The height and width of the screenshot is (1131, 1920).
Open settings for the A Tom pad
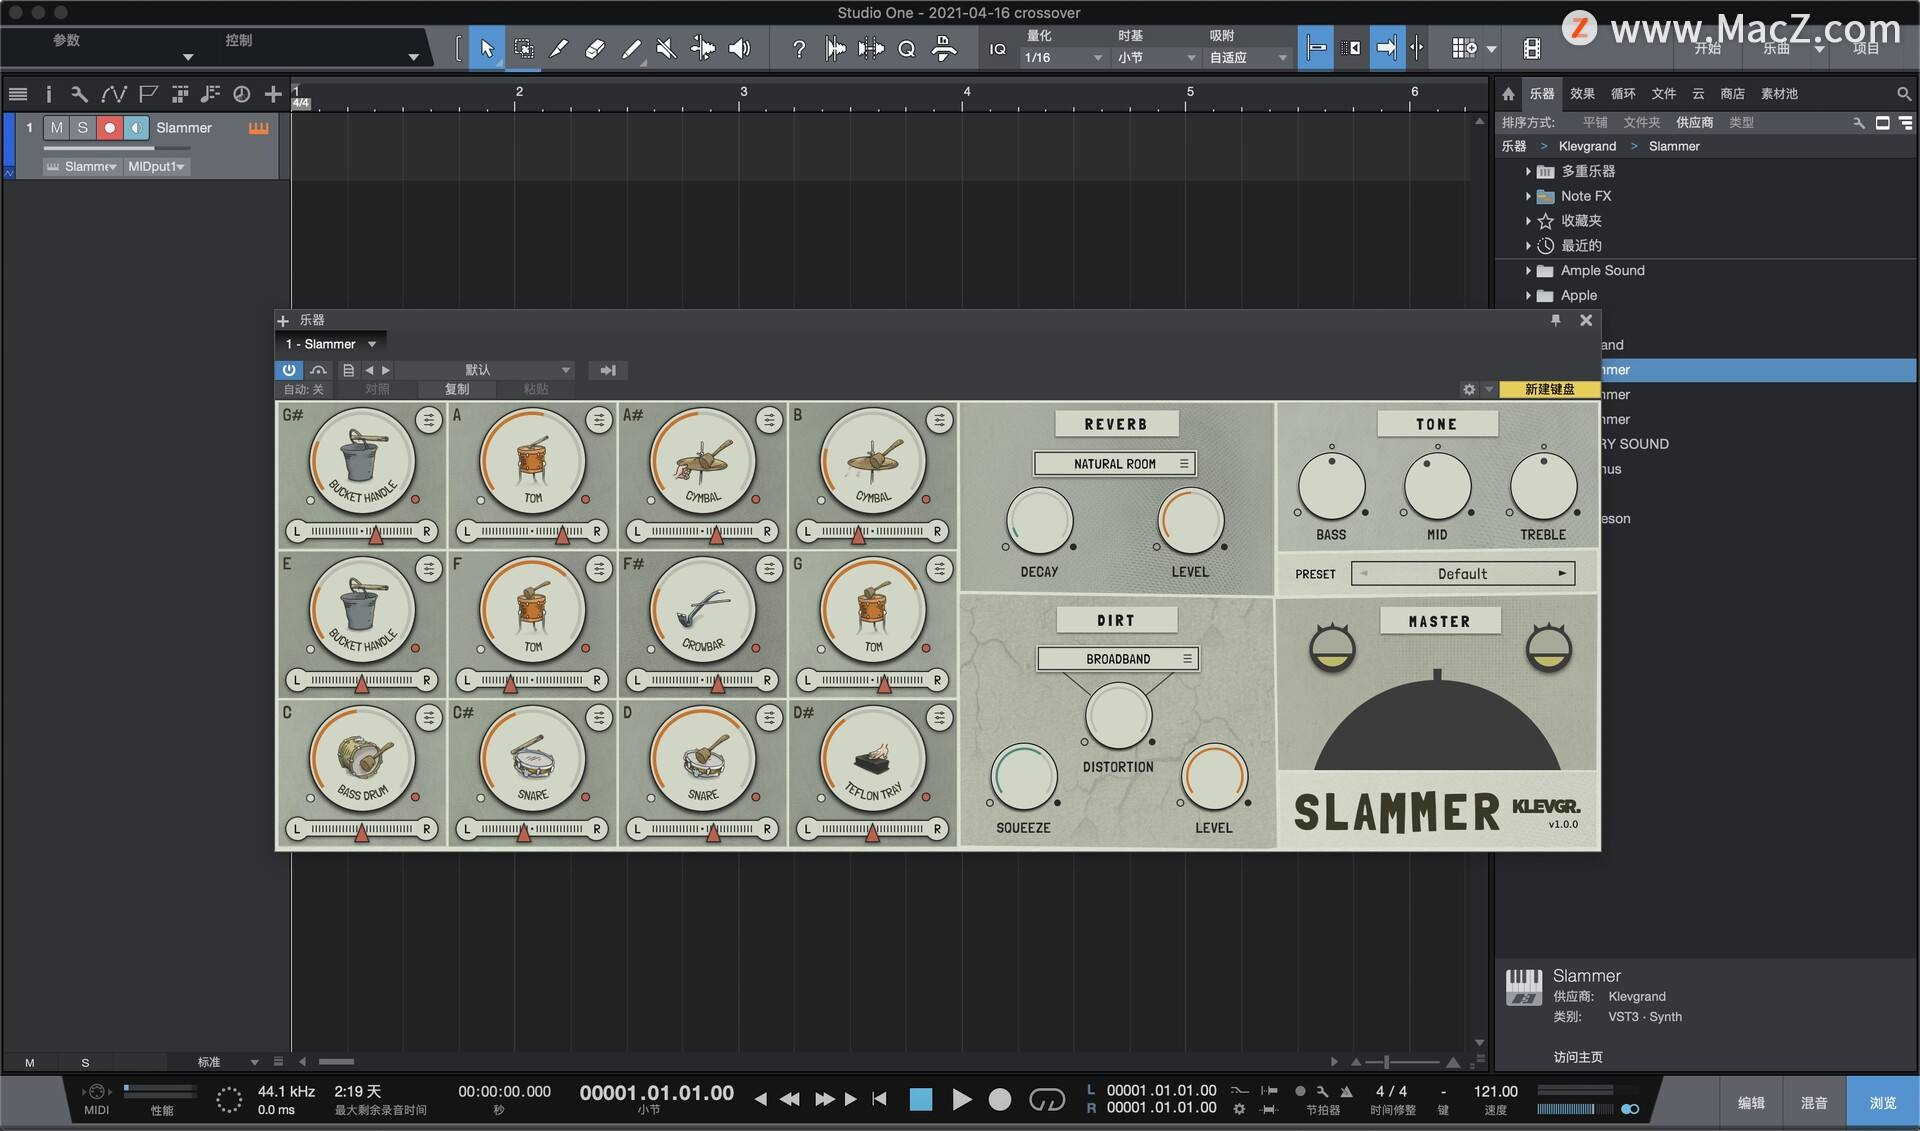598,420
